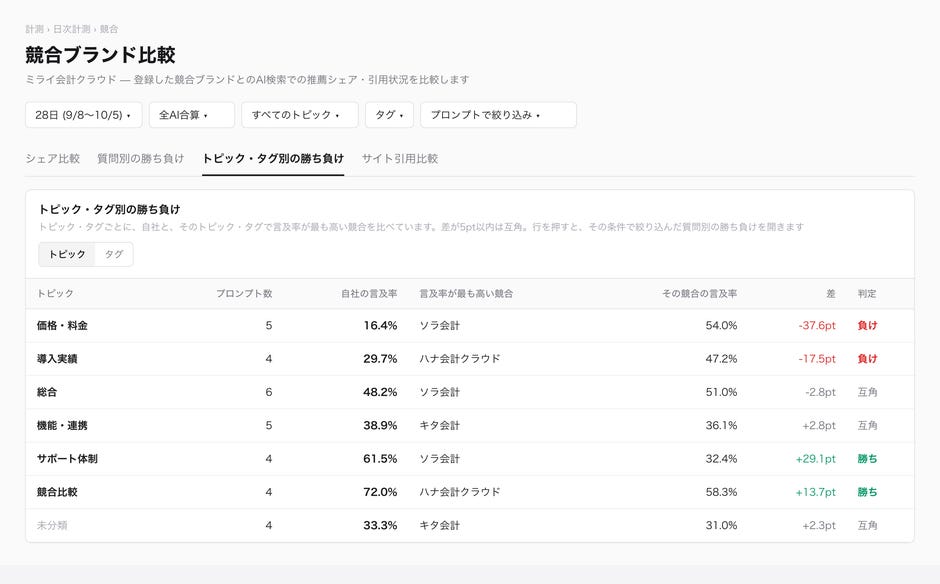Click the -2.8pt difference value
The image size is (940, 584).
[x=820, y=392]
